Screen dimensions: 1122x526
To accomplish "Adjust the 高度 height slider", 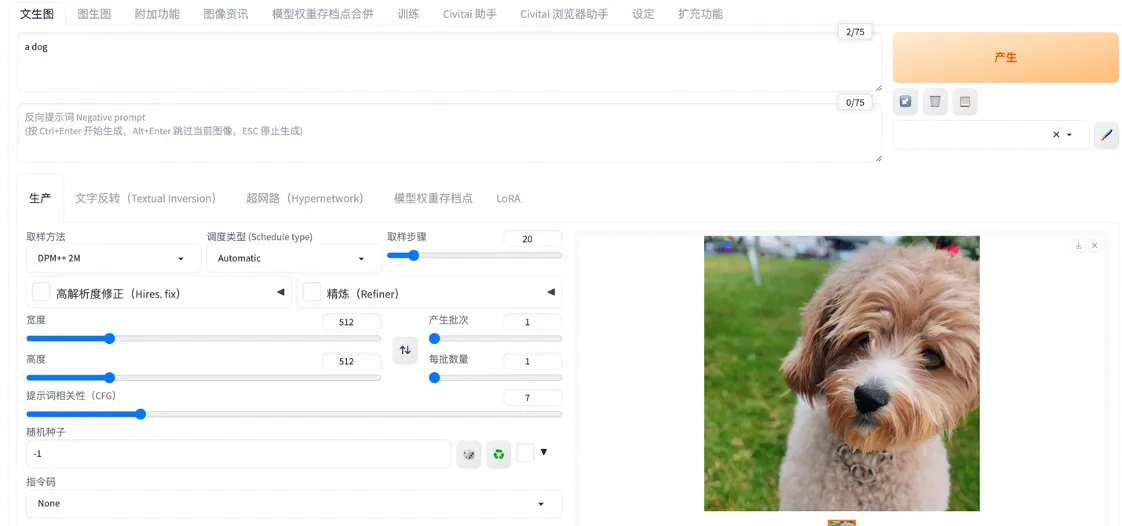I will 204,377.
